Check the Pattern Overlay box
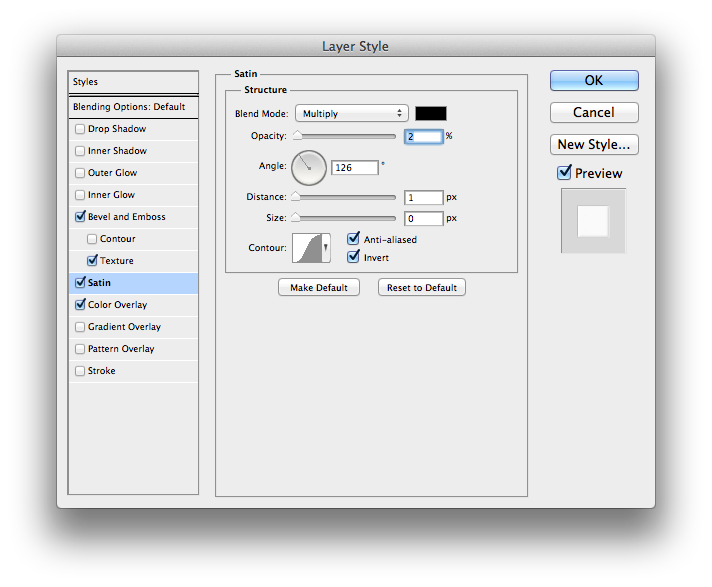This screenshot has width=712, height=587. [x=80, y=349]
